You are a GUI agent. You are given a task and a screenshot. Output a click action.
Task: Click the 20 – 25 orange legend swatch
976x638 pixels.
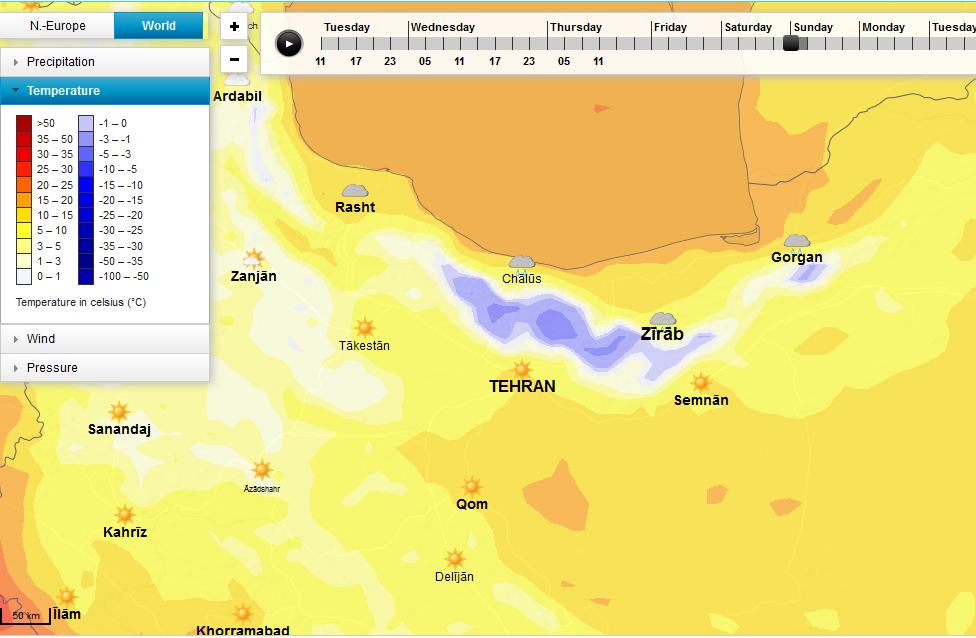tap(24, 185)
